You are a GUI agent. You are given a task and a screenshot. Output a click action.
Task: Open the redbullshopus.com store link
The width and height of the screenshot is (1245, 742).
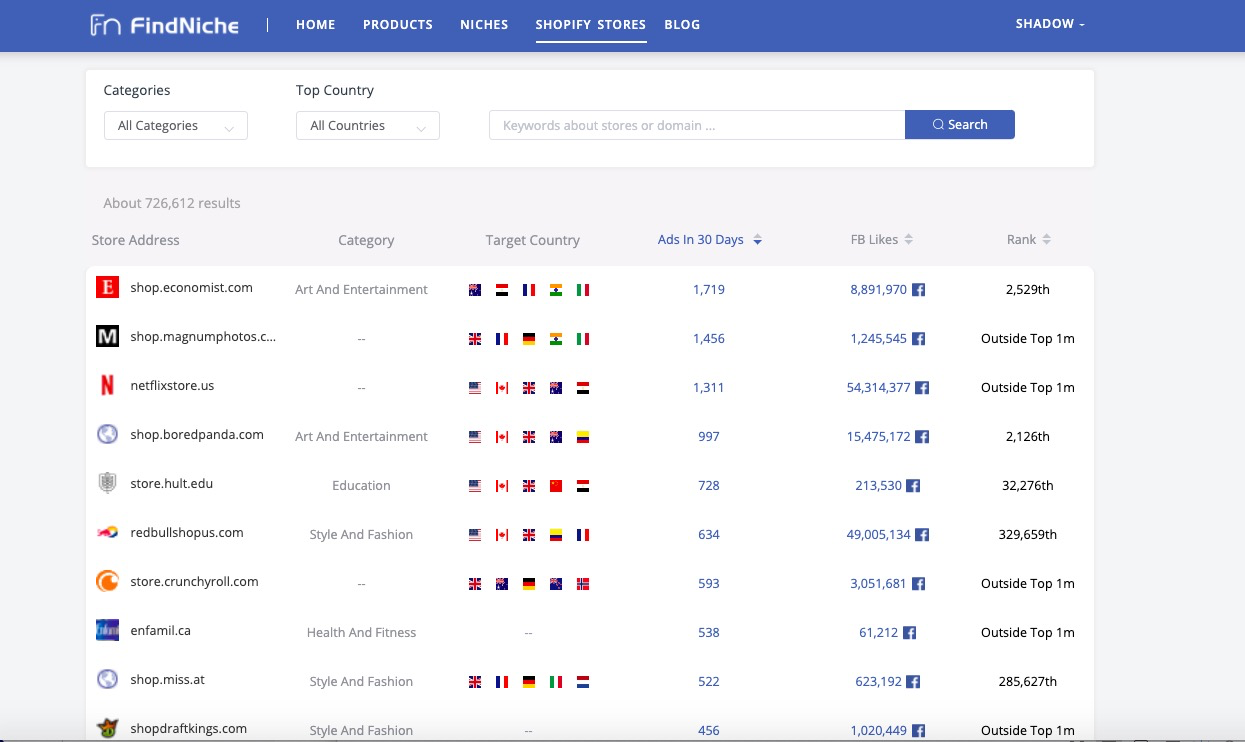point(187,533)
